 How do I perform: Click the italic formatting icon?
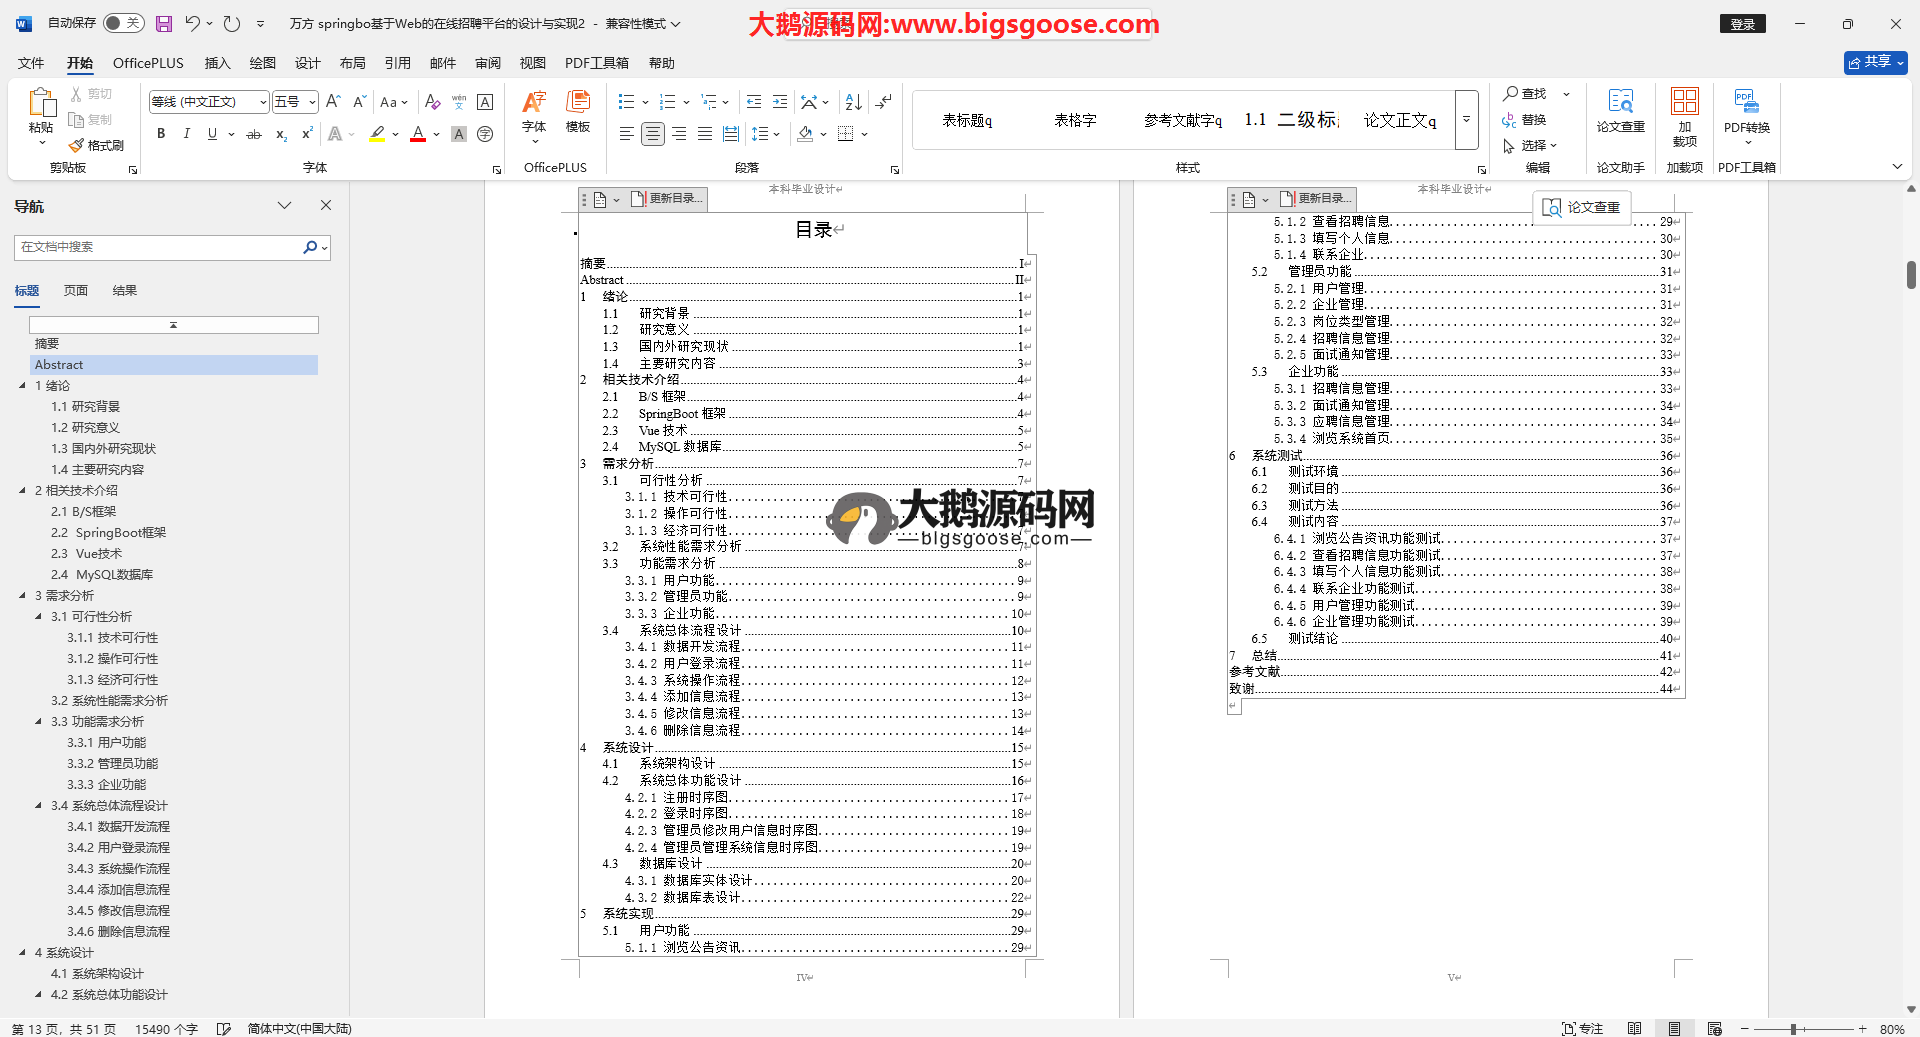(186, 134)
